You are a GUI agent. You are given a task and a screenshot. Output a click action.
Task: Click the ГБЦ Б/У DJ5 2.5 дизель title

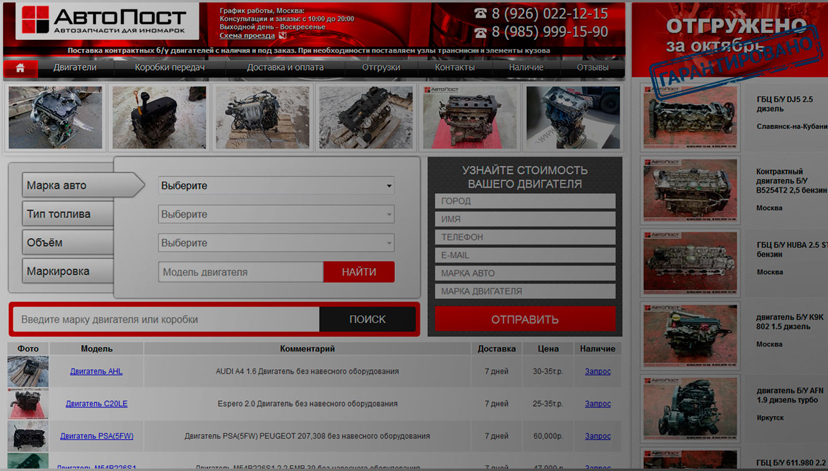pos(784,104)
